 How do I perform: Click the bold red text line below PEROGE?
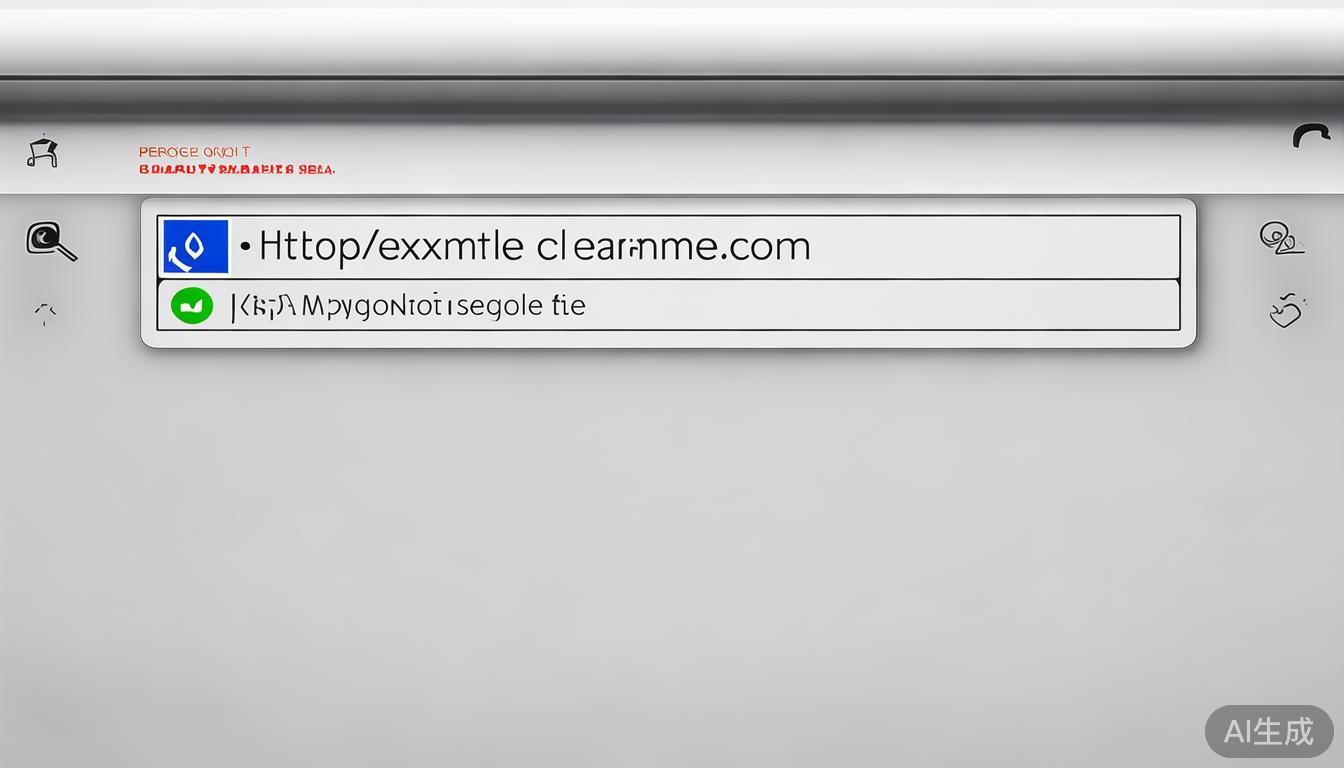(x=237, y=169)
